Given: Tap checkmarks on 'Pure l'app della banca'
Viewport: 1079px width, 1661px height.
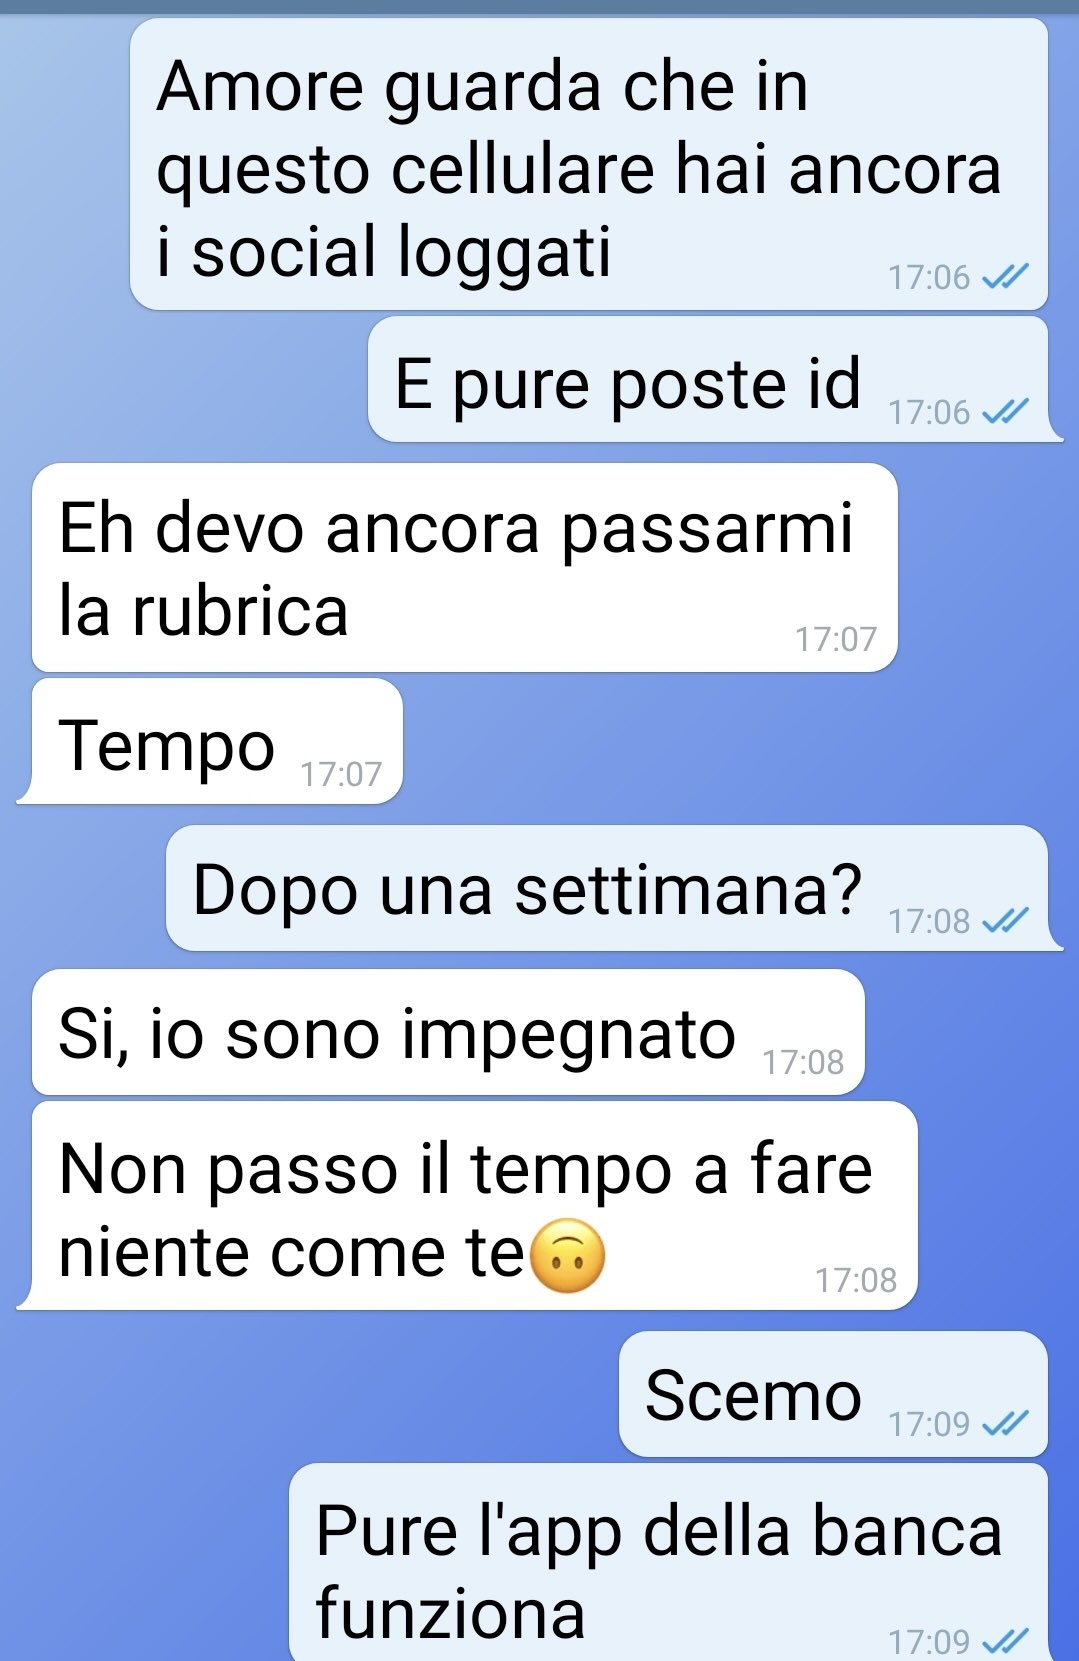Looking at the screenshot, I should (x=1005, y=1640).
